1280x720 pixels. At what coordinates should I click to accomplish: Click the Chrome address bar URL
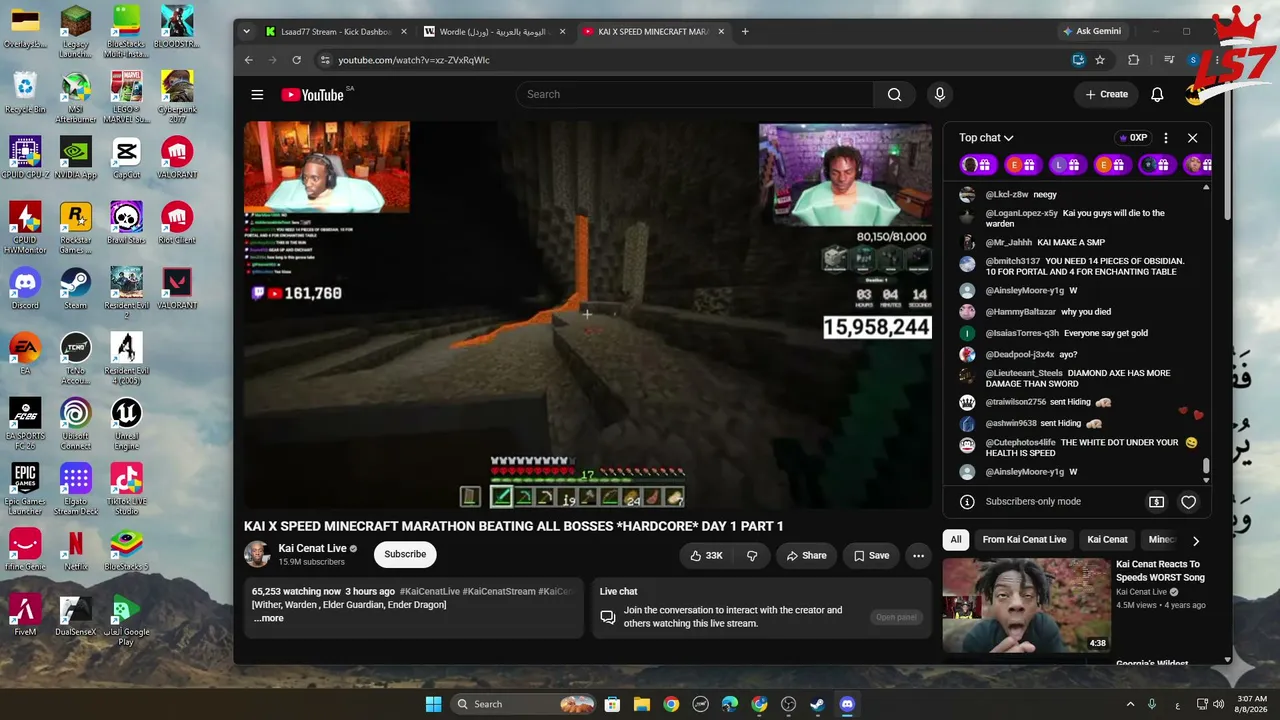tap(414, 60)
